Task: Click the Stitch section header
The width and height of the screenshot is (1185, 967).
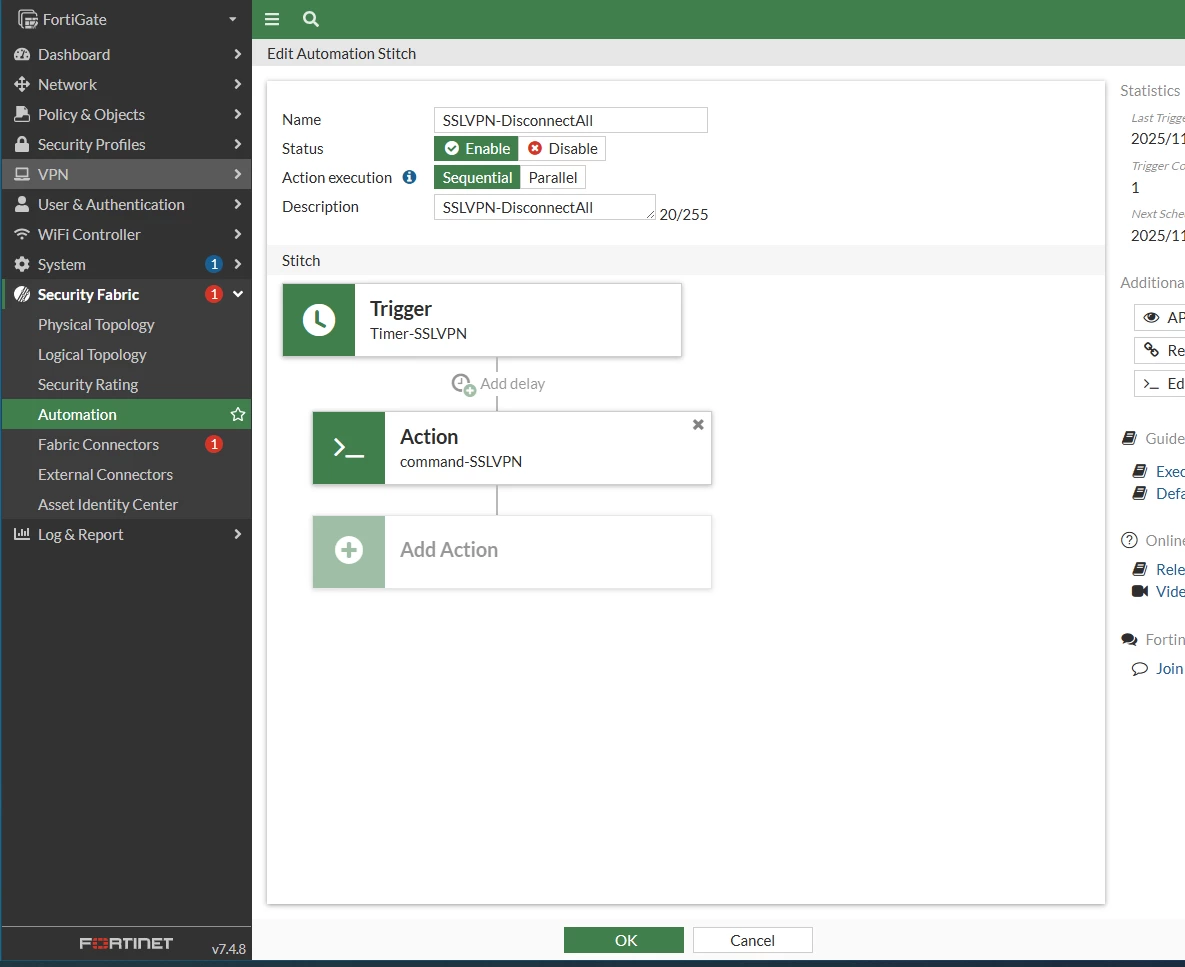Action: [685, 261]
